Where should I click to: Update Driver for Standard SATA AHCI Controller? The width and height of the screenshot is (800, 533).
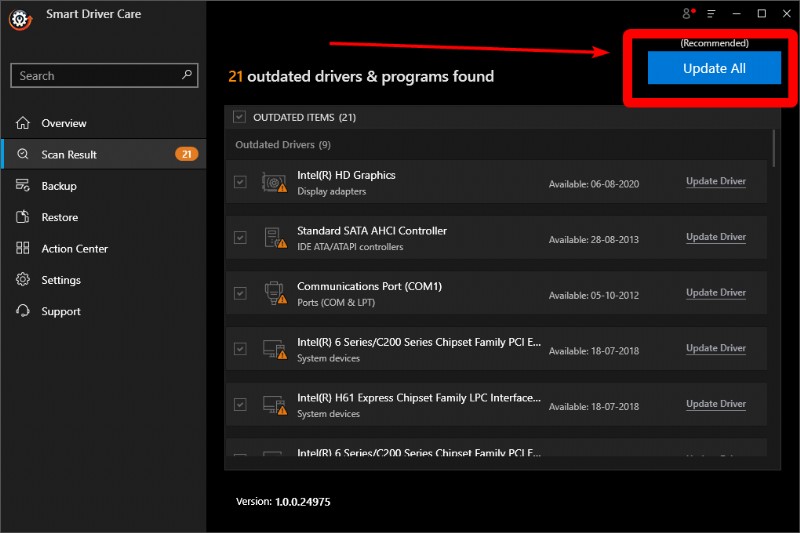[716, 237]
